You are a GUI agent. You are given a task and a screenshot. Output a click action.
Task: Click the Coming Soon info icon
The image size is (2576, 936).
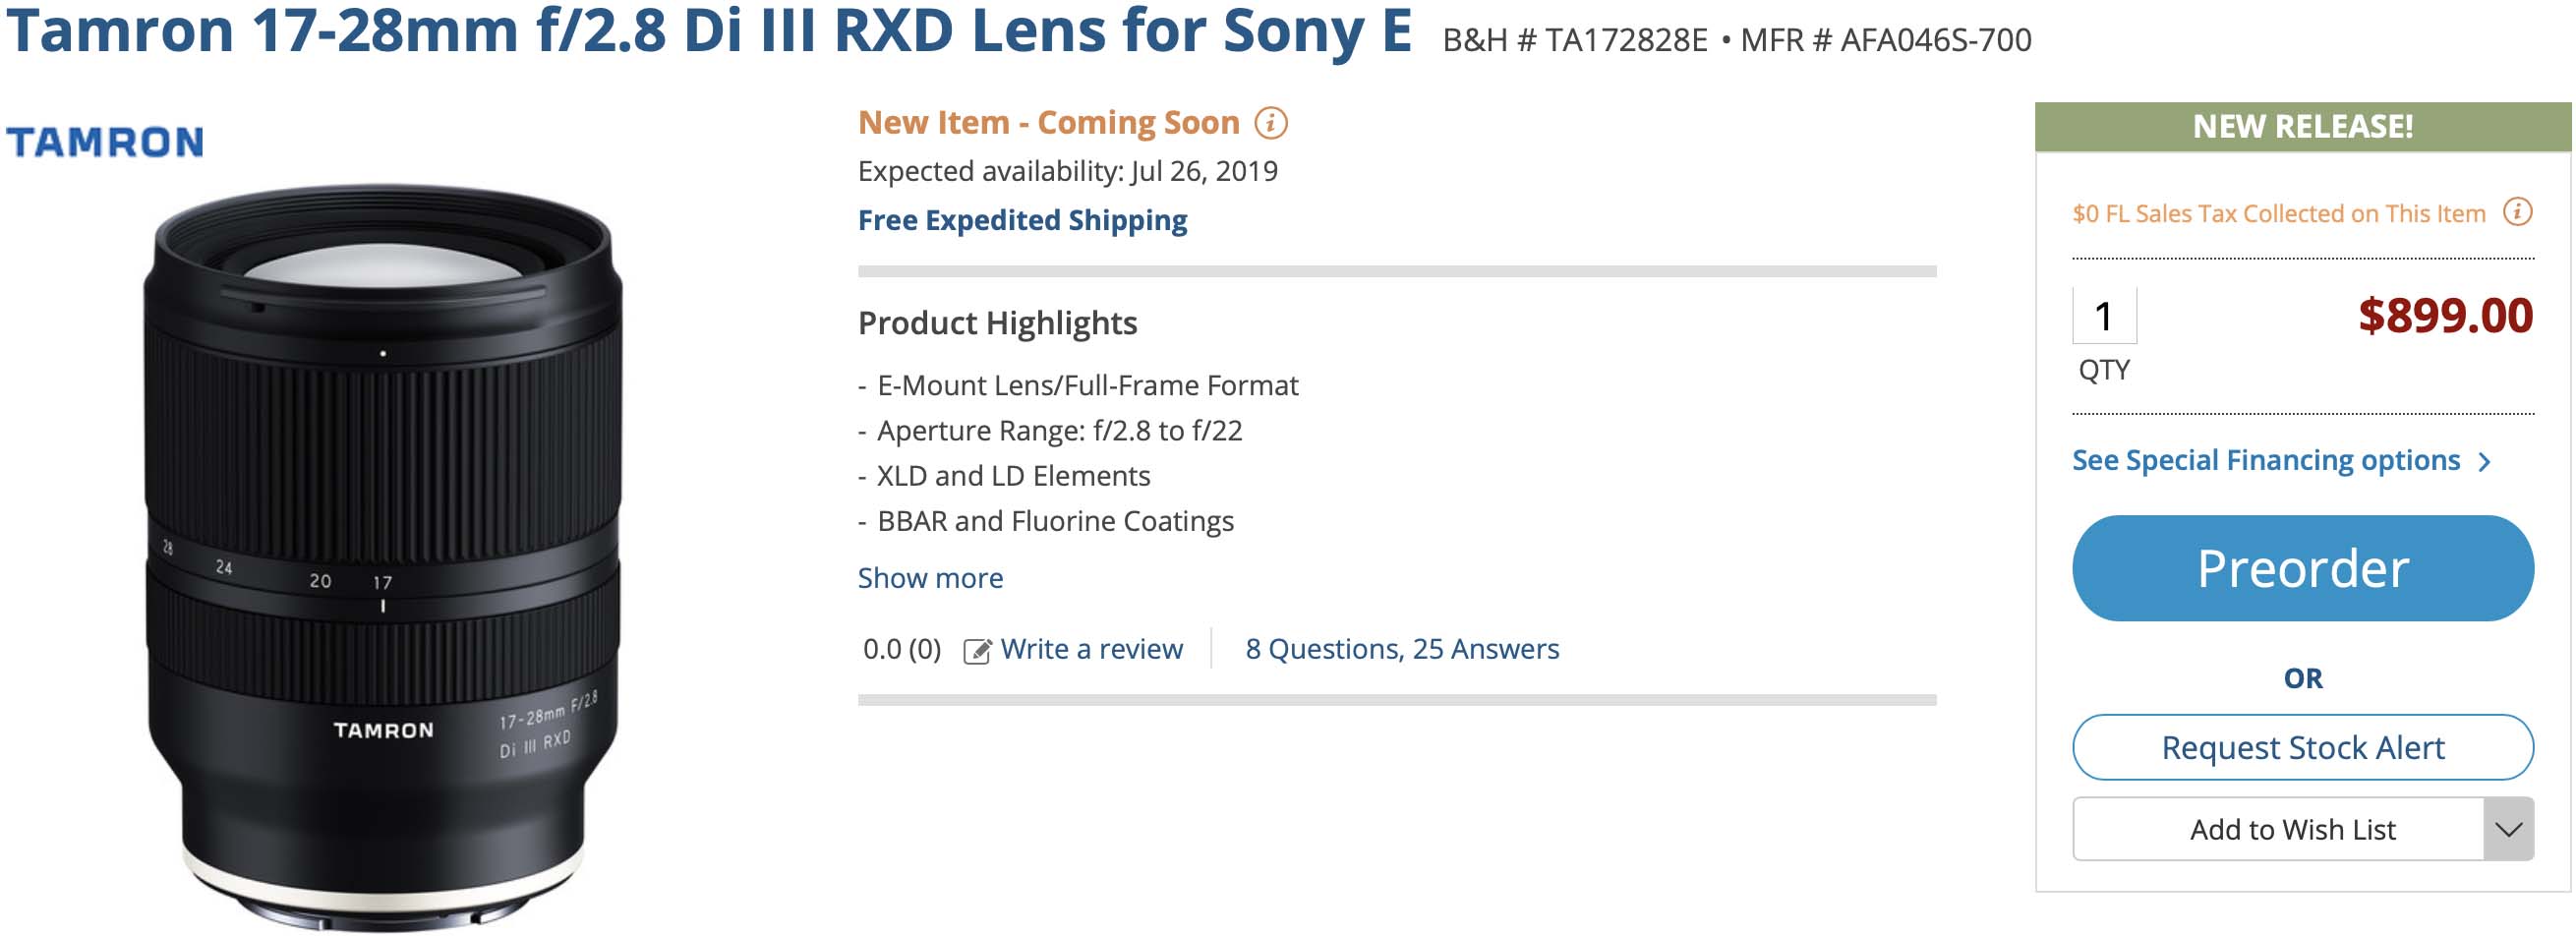1270,123
